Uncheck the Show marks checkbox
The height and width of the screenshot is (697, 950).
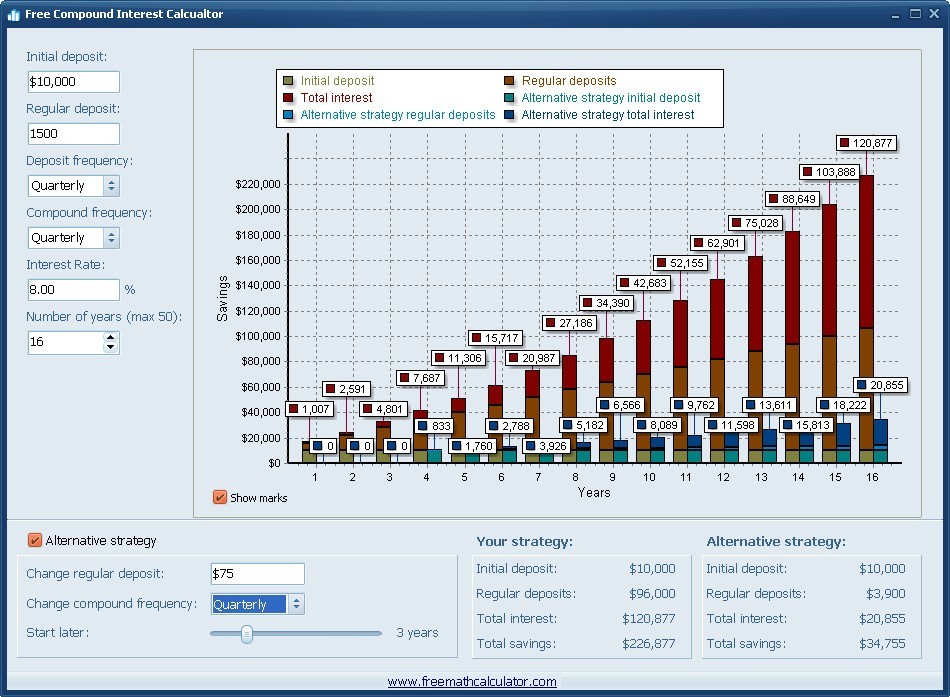coord(222,497)
